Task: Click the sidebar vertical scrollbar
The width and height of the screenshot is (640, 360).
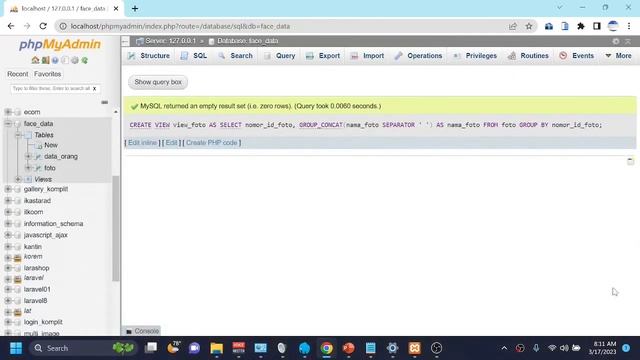Action: (116, 229)
